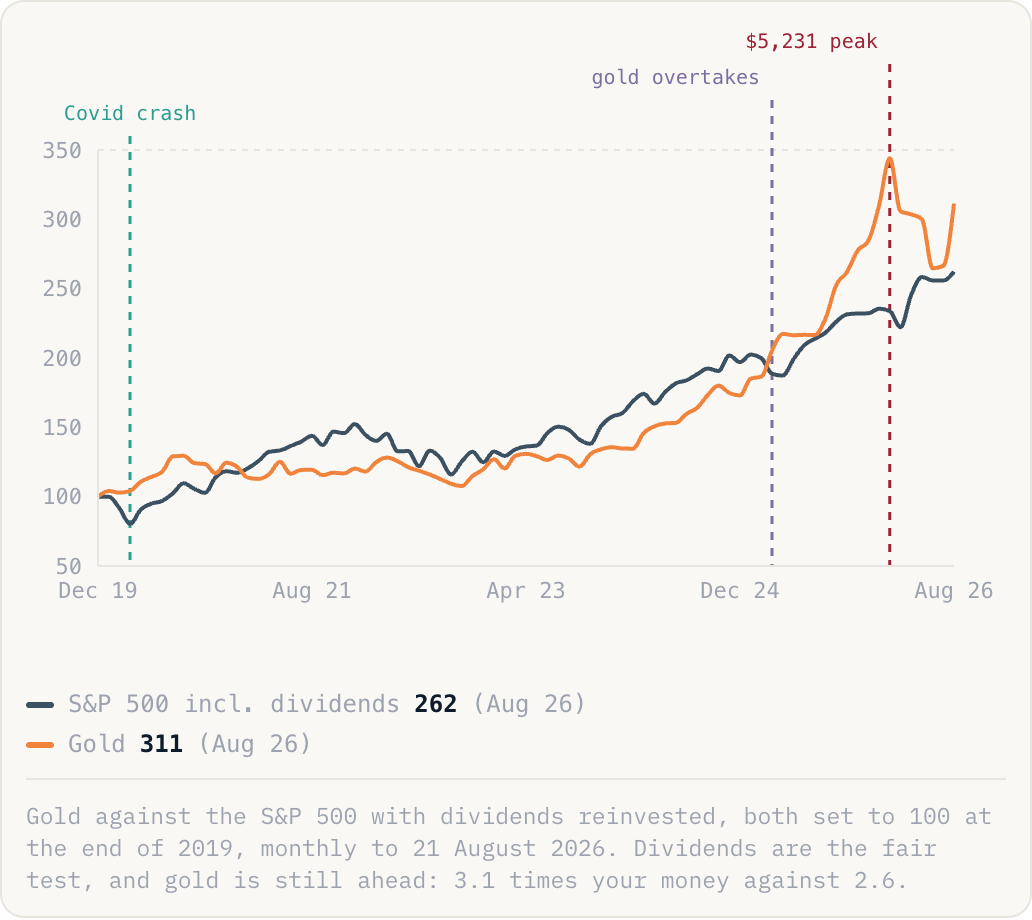Click the x-axis label Dec 19
Viewport: 1032px width, 920px height.
pyautogui.click(x=98, y=590)
